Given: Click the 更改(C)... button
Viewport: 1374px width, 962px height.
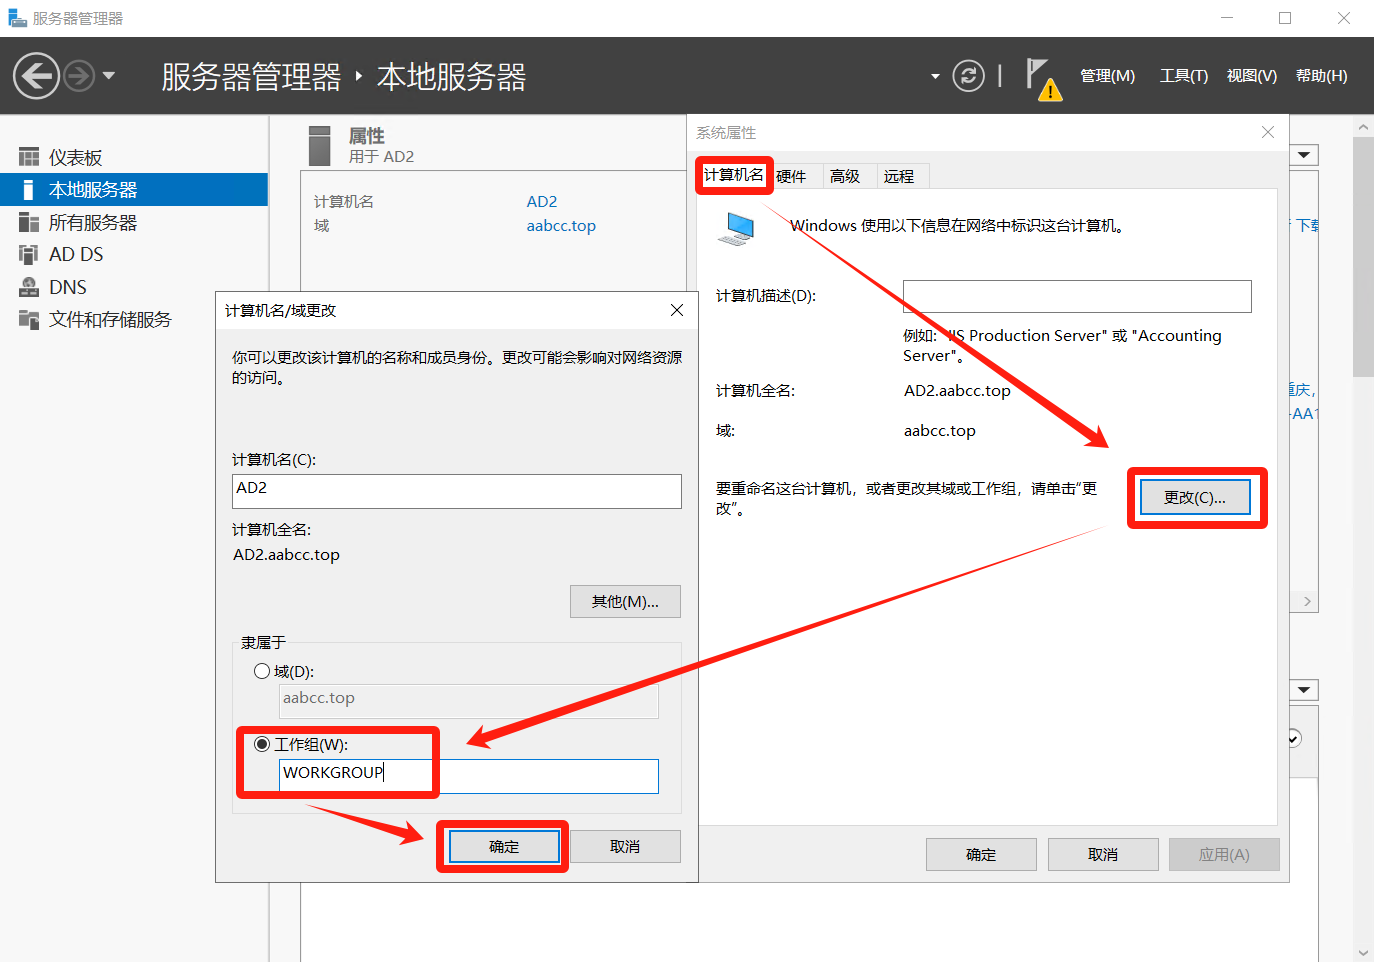Looking at the screenshot, I should 1195,498.
